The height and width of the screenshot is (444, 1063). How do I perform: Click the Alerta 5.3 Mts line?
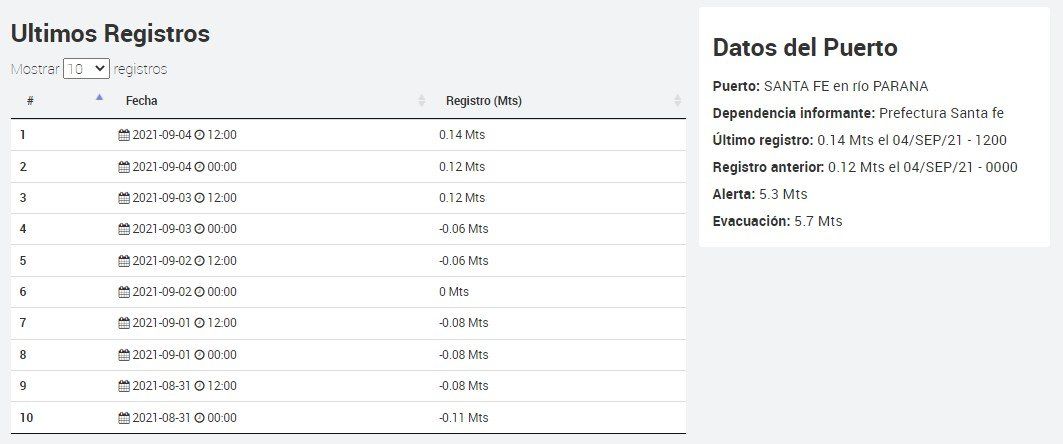pyautogui.click(x=760, y=194)
